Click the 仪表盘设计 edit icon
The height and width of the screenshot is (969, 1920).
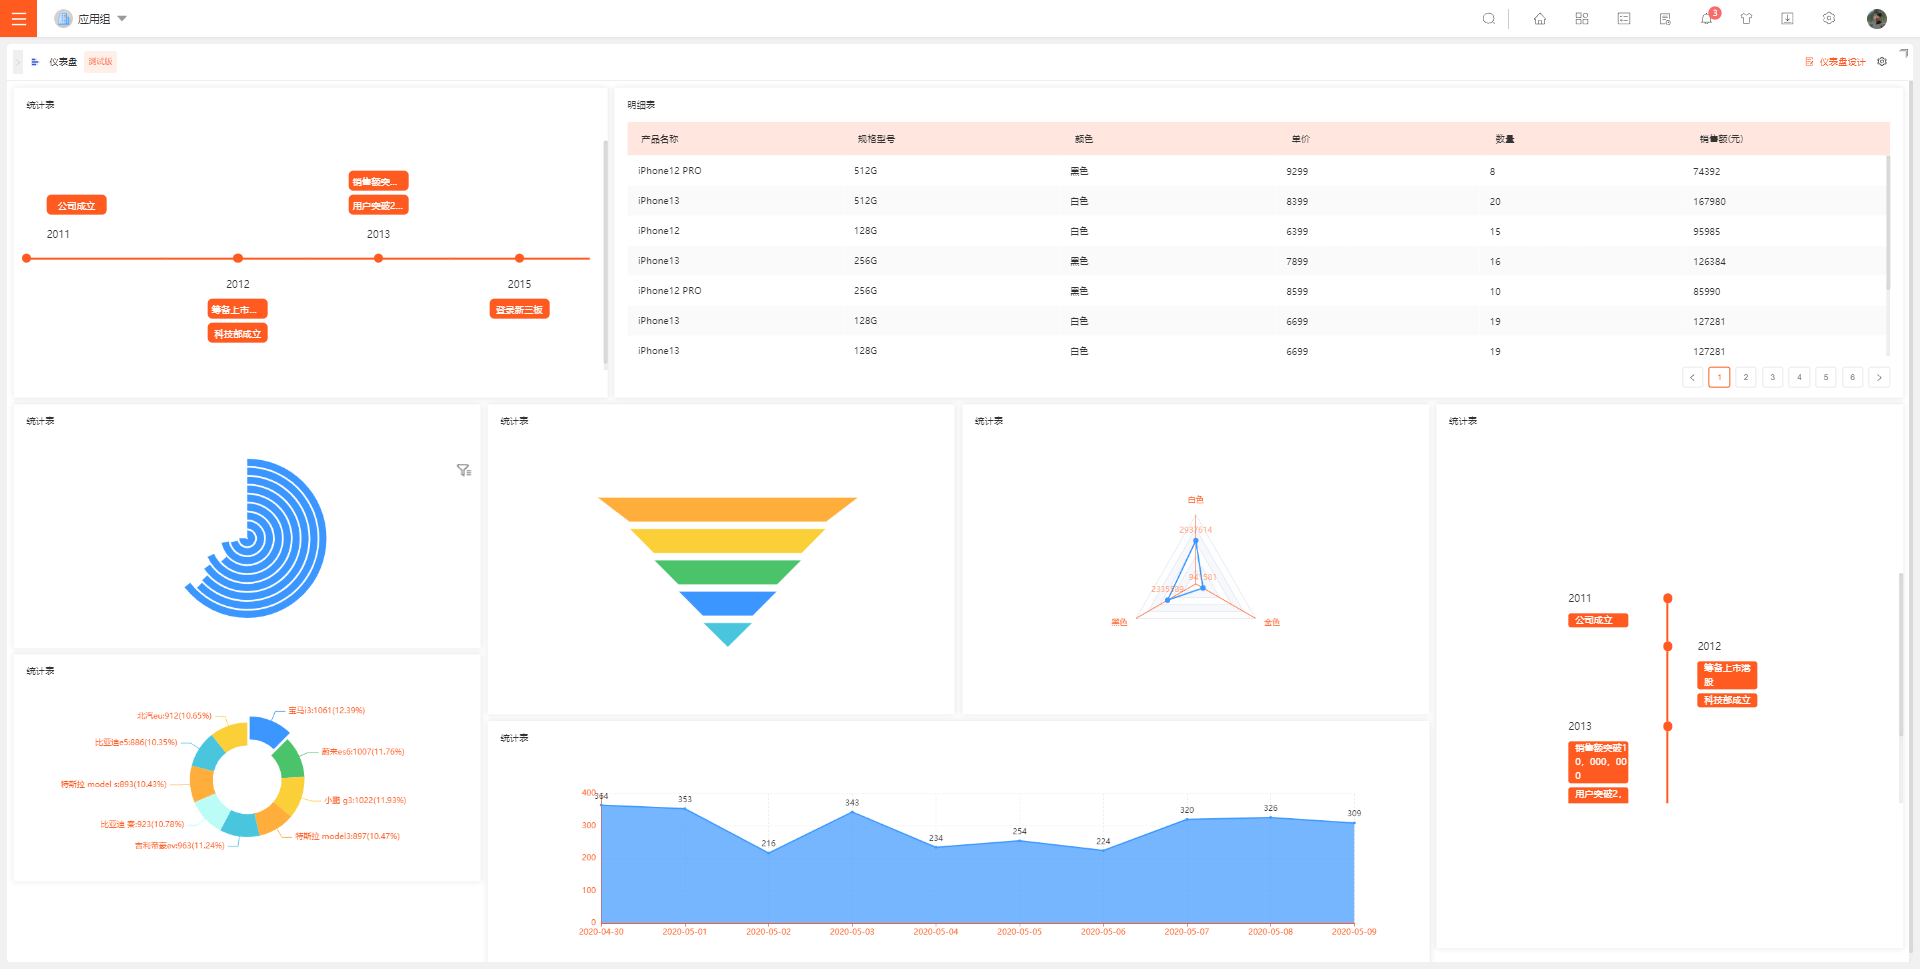pos(1809,62)
